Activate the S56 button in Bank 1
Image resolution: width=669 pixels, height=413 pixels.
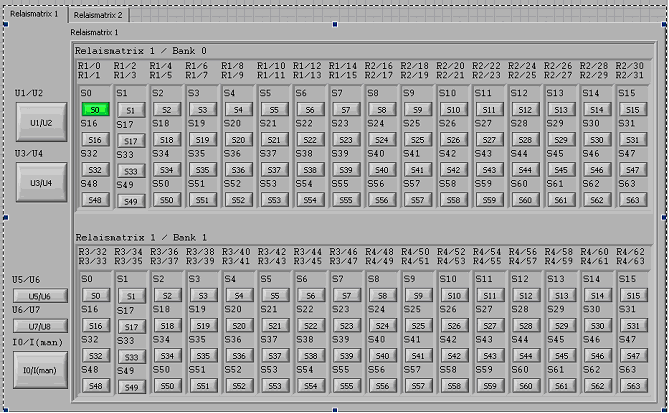click(x=383, y=386)
